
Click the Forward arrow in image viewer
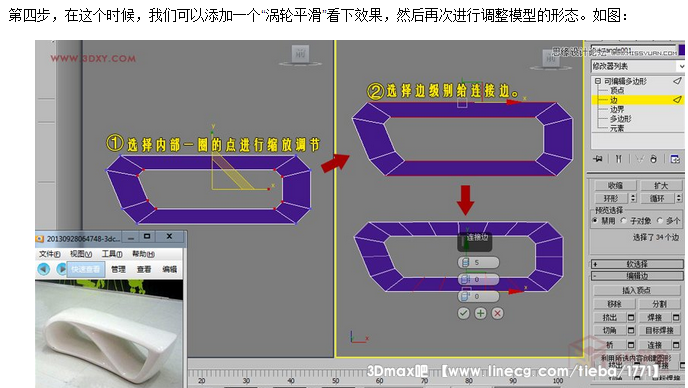click(x=61, y=269)
